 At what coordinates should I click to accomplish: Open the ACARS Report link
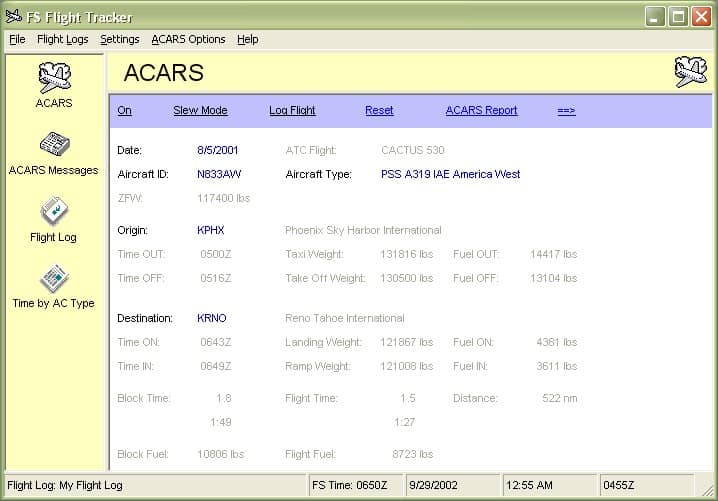coord(481,110)
